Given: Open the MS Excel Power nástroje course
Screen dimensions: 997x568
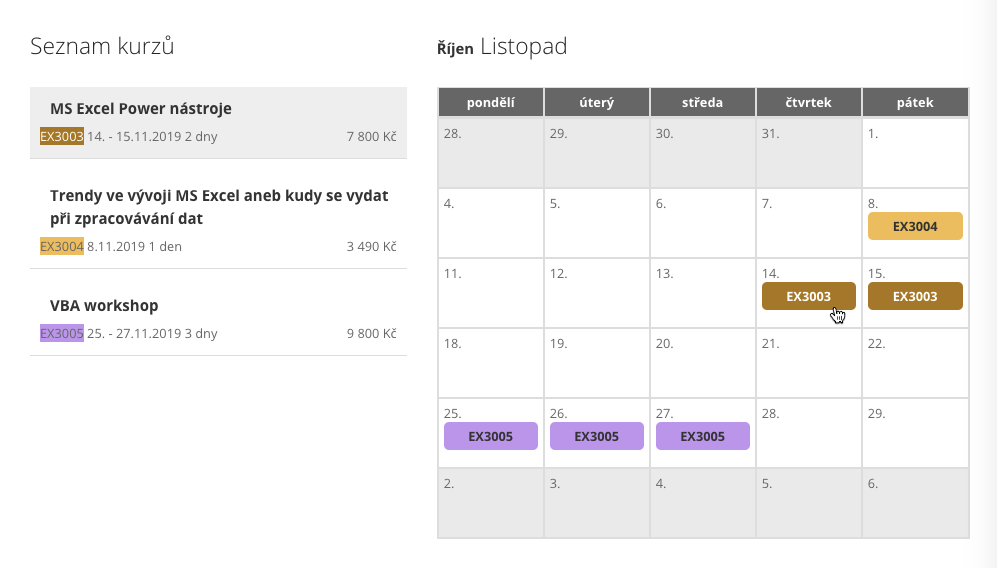Looking at the screenshot, I should coord(141,109).
